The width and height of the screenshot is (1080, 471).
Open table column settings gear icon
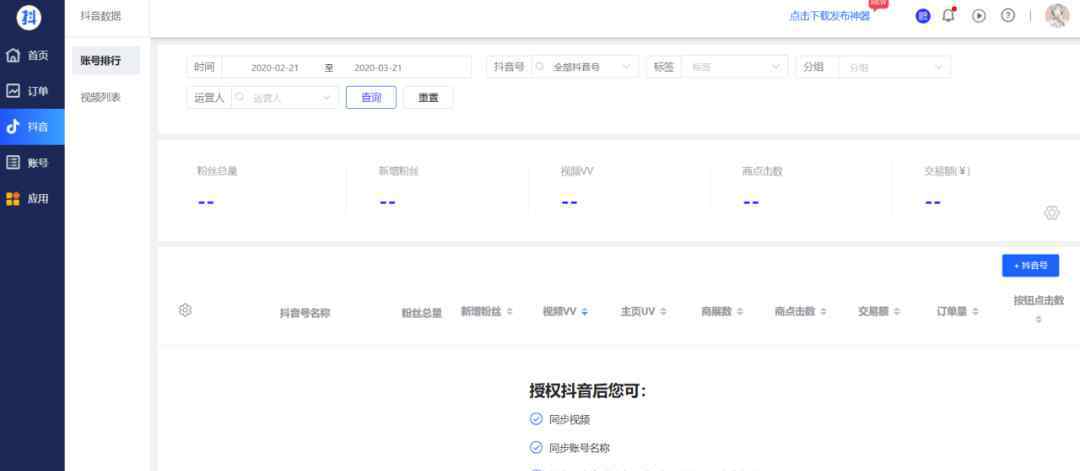185,311
